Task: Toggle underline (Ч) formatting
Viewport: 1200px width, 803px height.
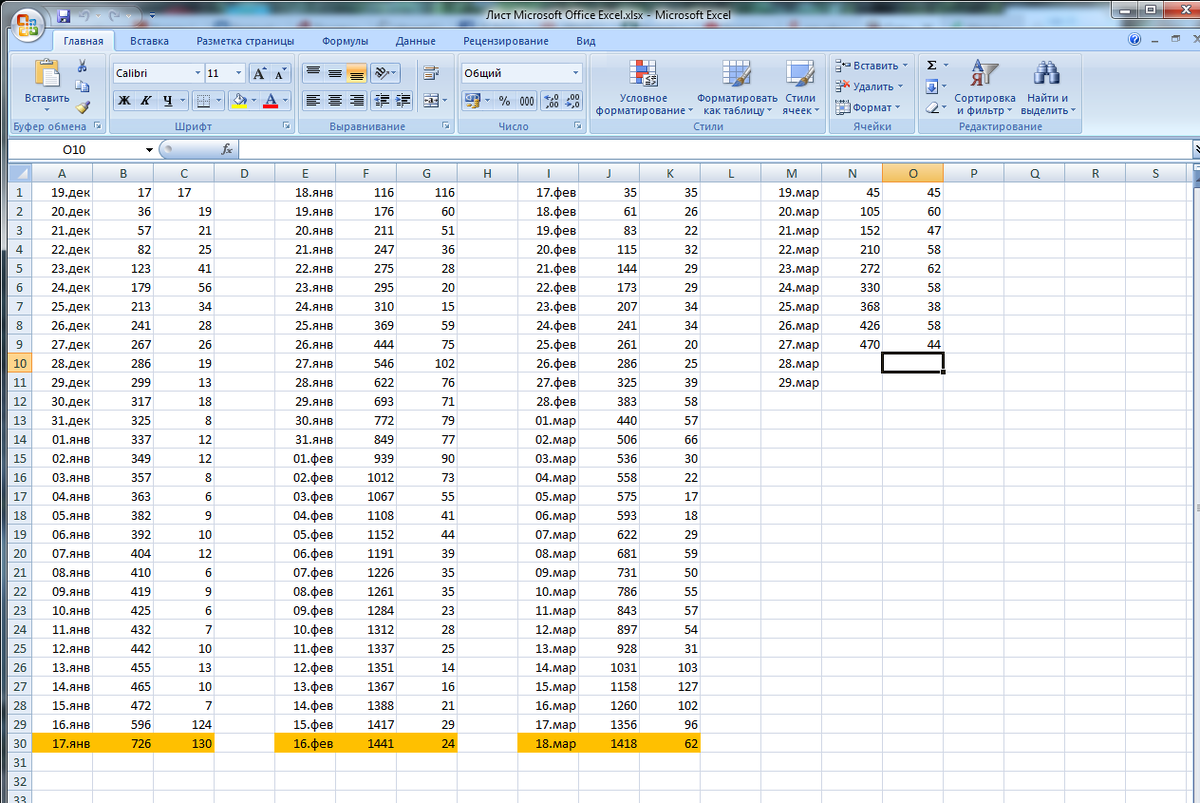Action: pyautogui.click(x=168, y=100)
